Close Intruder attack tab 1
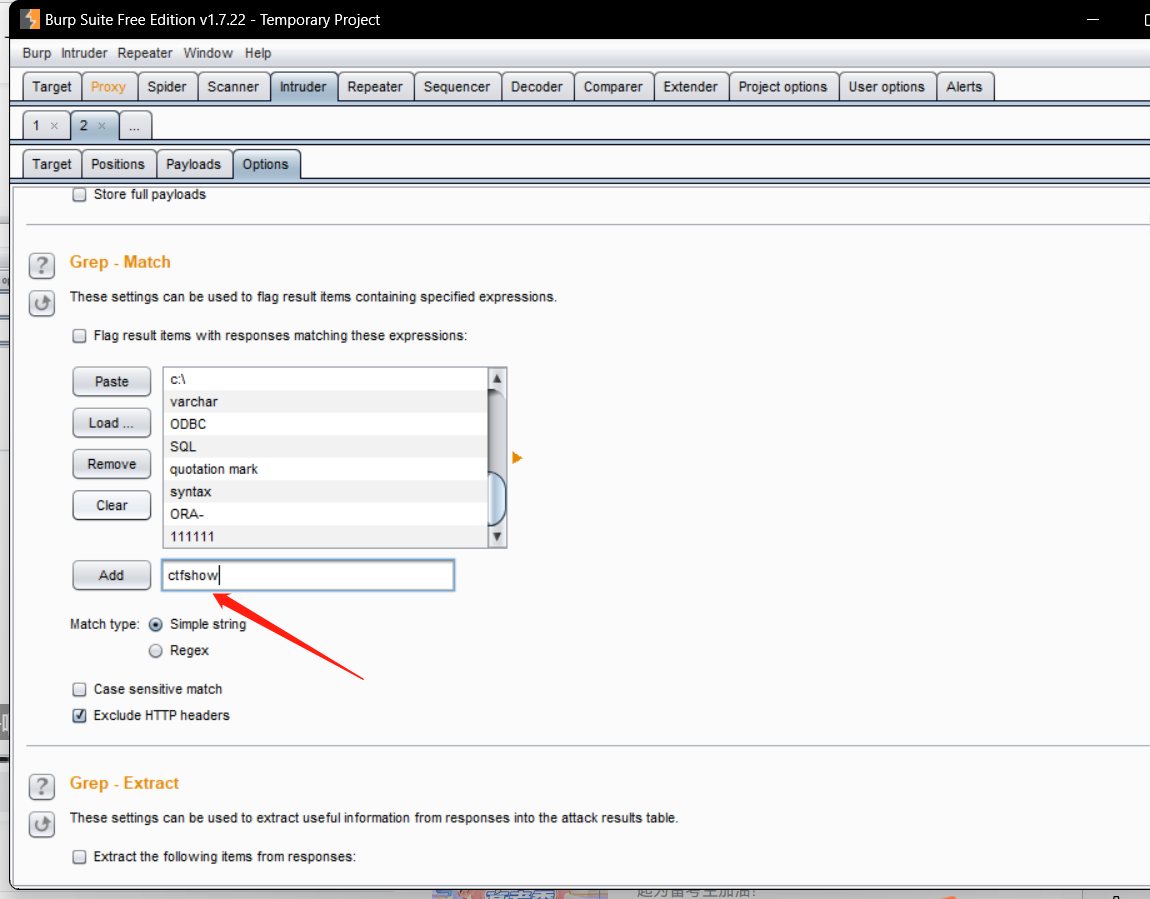 [54, 126]
